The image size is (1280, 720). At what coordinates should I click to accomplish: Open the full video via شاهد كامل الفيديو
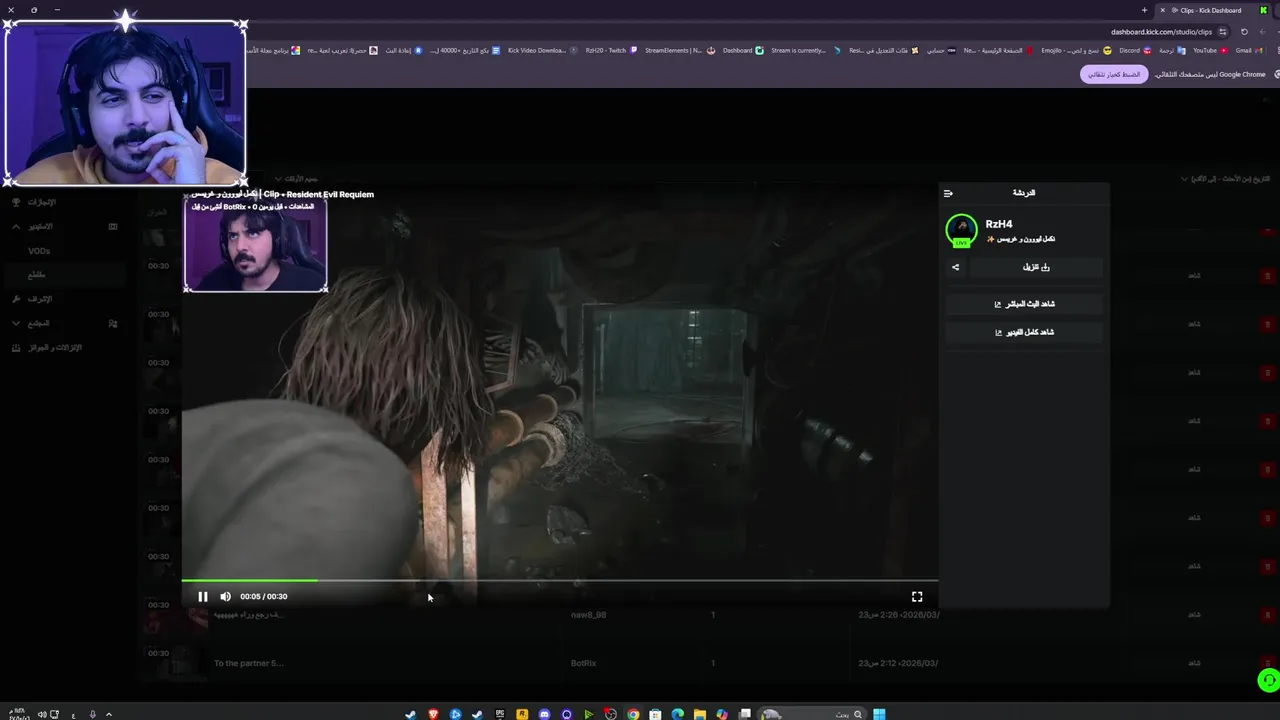tap(1024, 332)
